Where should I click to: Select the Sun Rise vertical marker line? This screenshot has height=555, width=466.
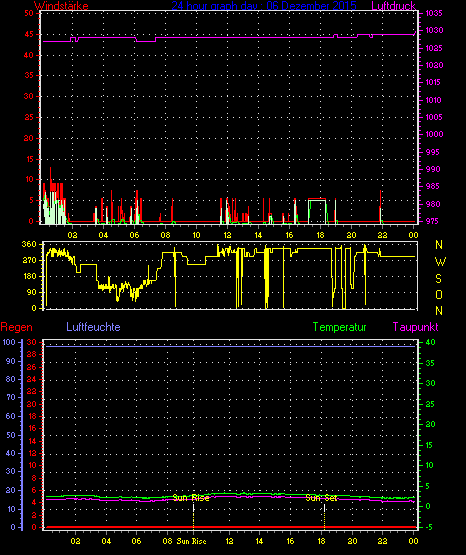(193, 516)
